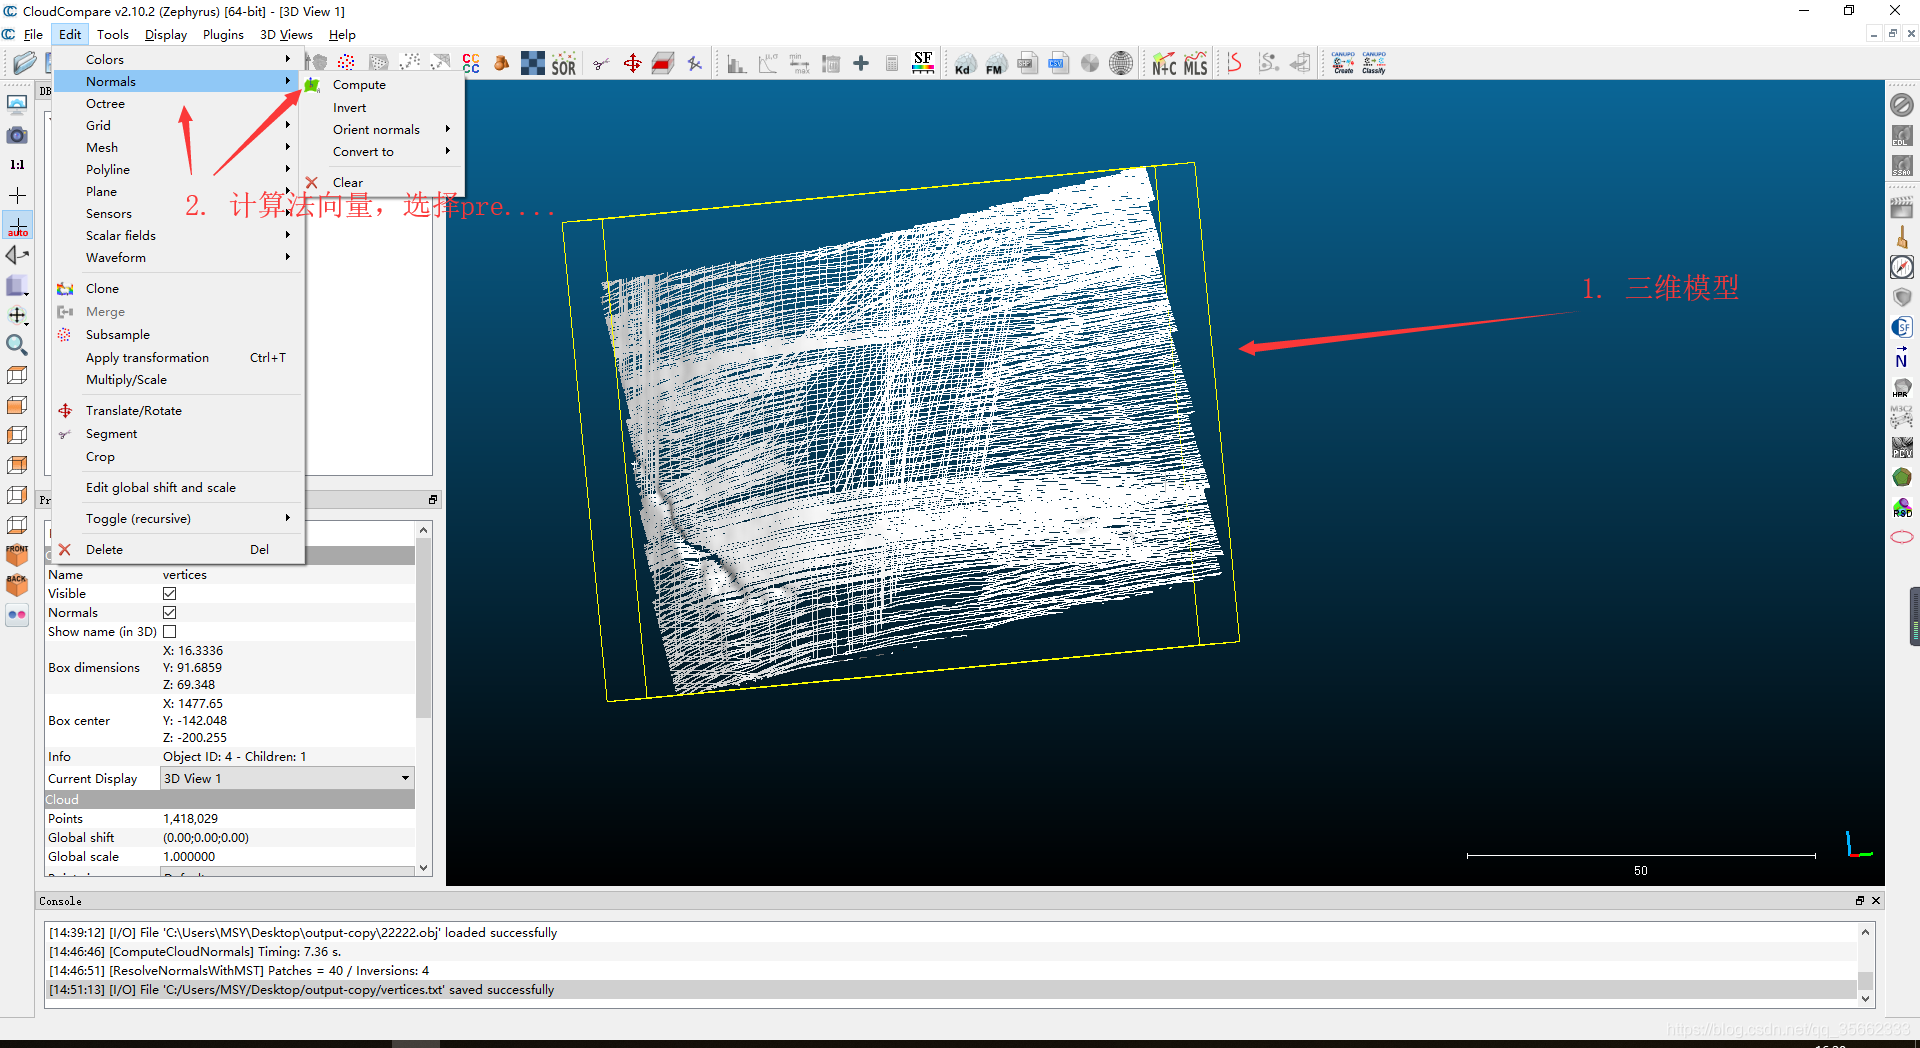The width and height of the screenshot is (1920, 1048).
Task: Click the magnifier zoom icon in left sidebar
Action: coord(17,345)
